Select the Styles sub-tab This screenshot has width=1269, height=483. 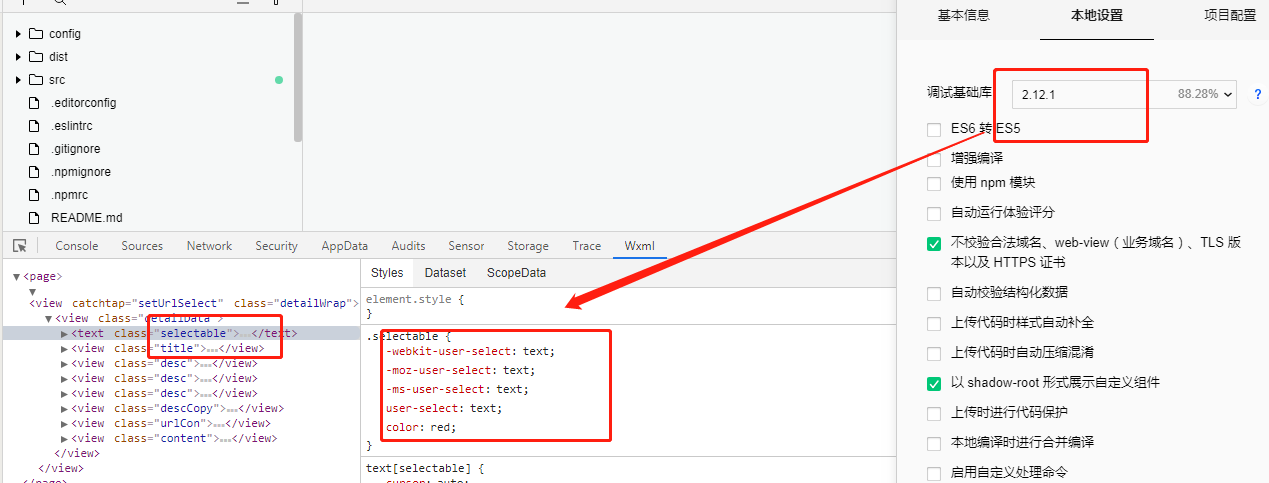coord(387,273)
